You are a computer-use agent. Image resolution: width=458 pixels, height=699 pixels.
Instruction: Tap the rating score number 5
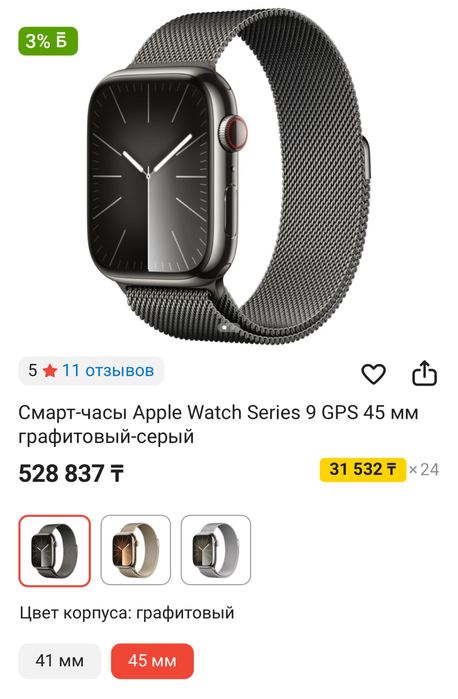click(33, 370)
